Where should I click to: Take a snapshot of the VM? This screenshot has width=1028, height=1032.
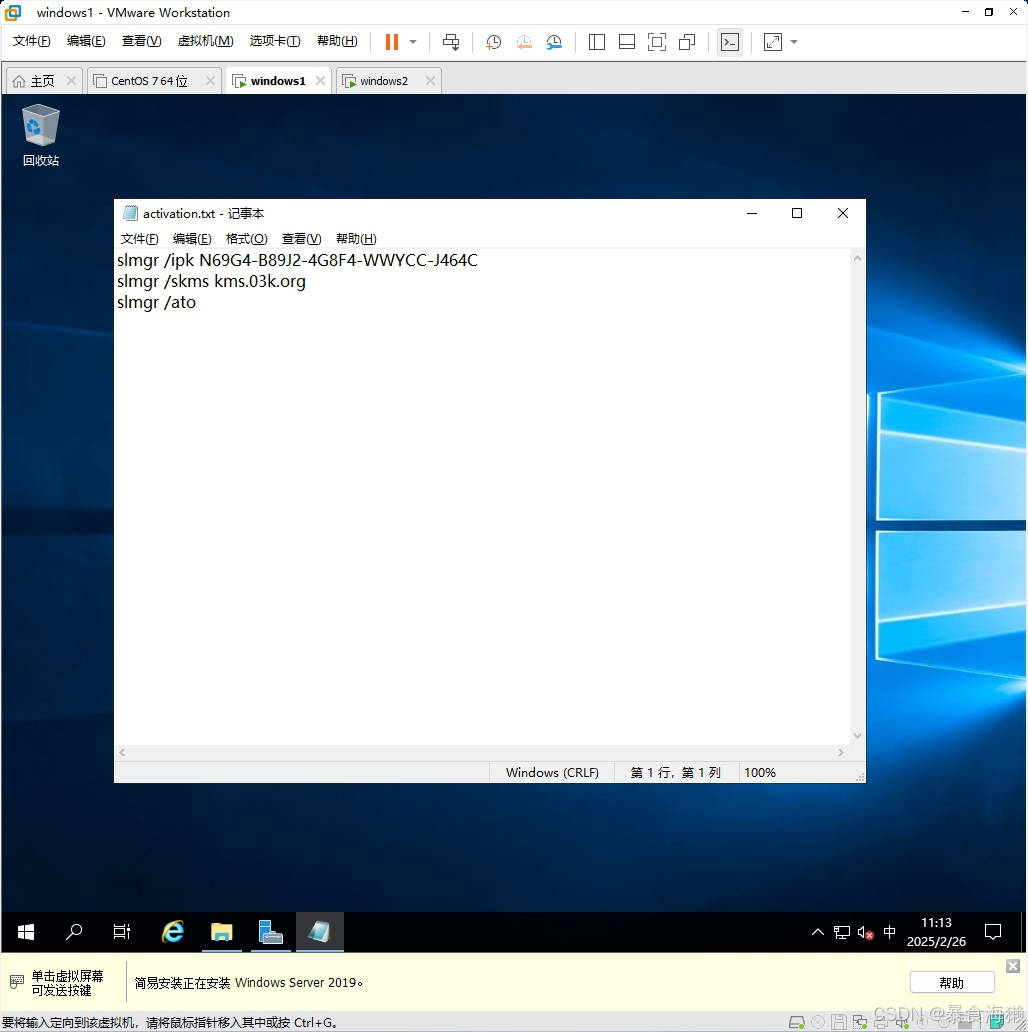pyautogui.click(x=493, y=42)
